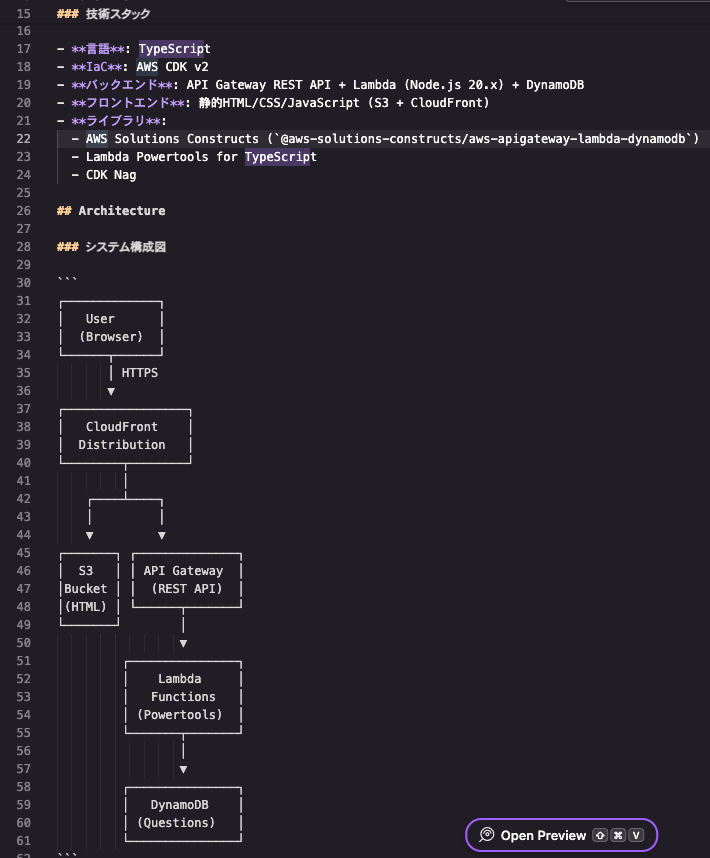Screen dimensions: 710x858
Task: Click the arrow above Lambda Functions box
Action: pos(183,644)
